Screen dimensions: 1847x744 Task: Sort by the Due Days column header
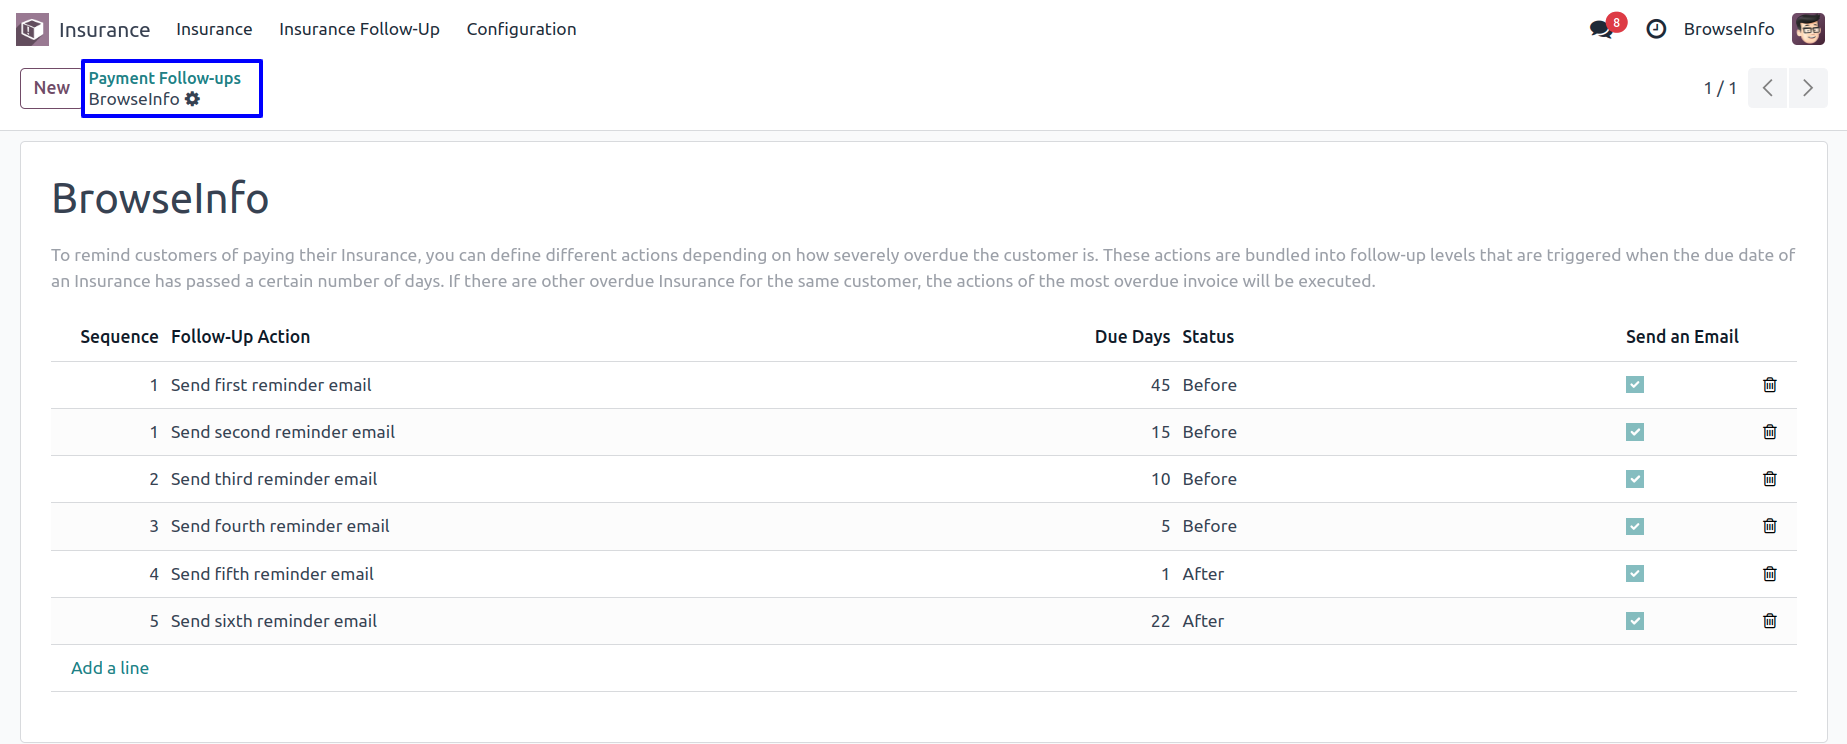pyautogui.click(x=1132, y=337)
